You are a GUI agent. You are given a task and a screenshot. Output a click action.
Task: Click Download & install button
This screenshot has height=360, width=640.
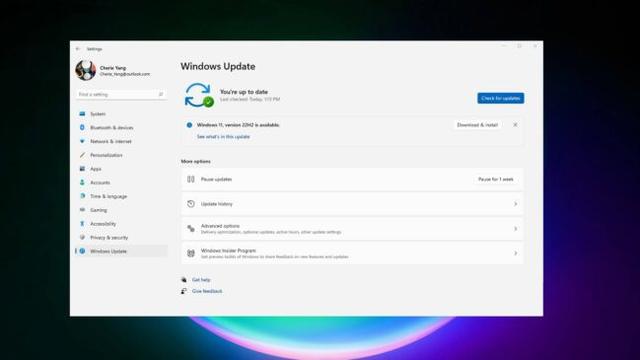pyautogui.click(x=477, y=125)
